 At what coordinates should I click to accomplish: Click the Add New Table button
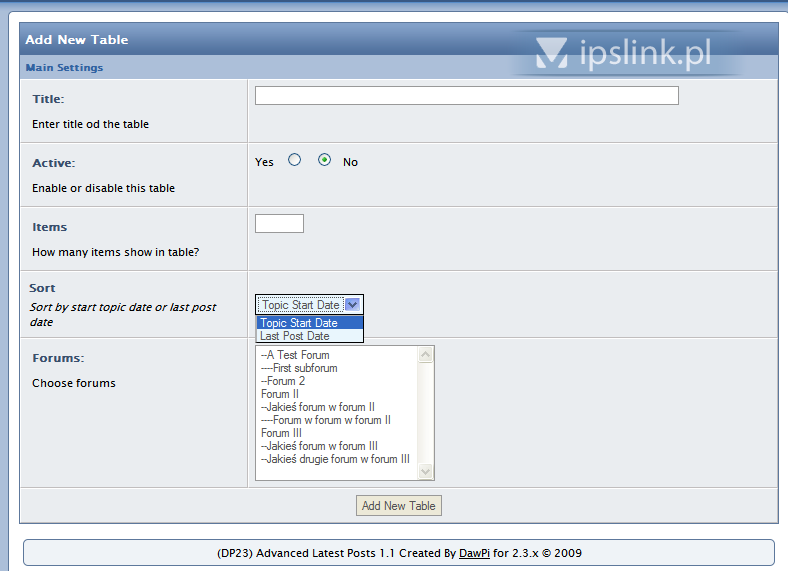(x=398, y=506)
